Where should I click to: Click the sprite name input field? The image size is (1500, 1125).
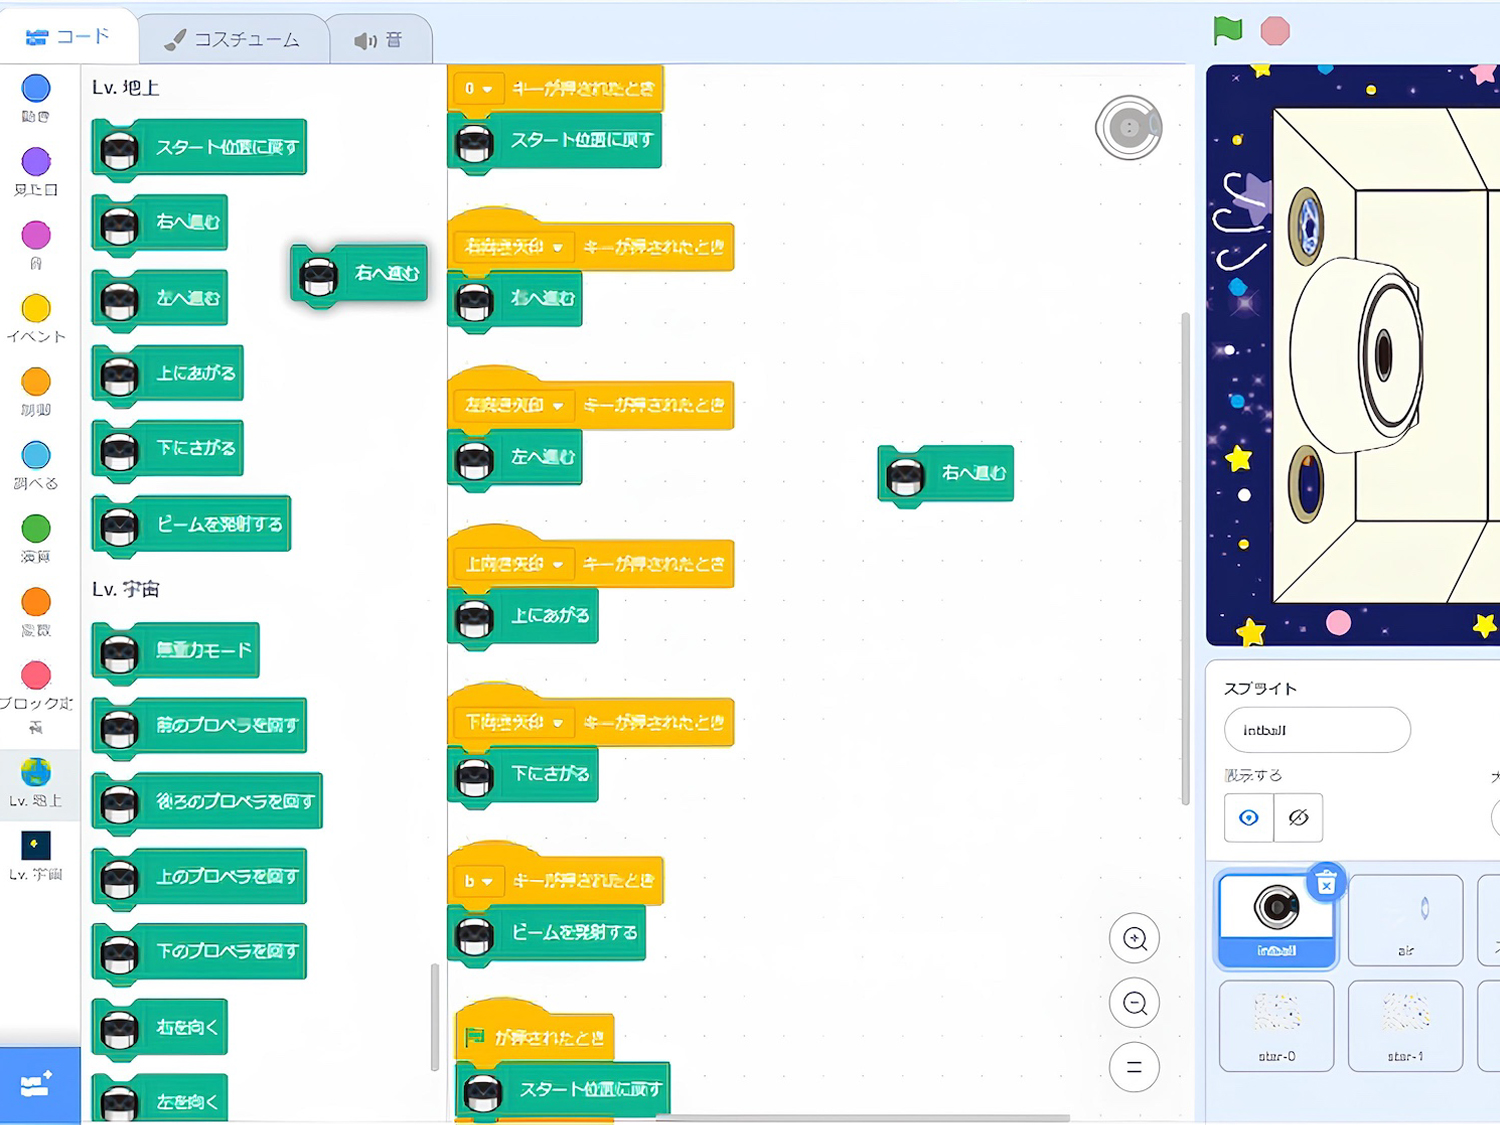[1316, 730]
